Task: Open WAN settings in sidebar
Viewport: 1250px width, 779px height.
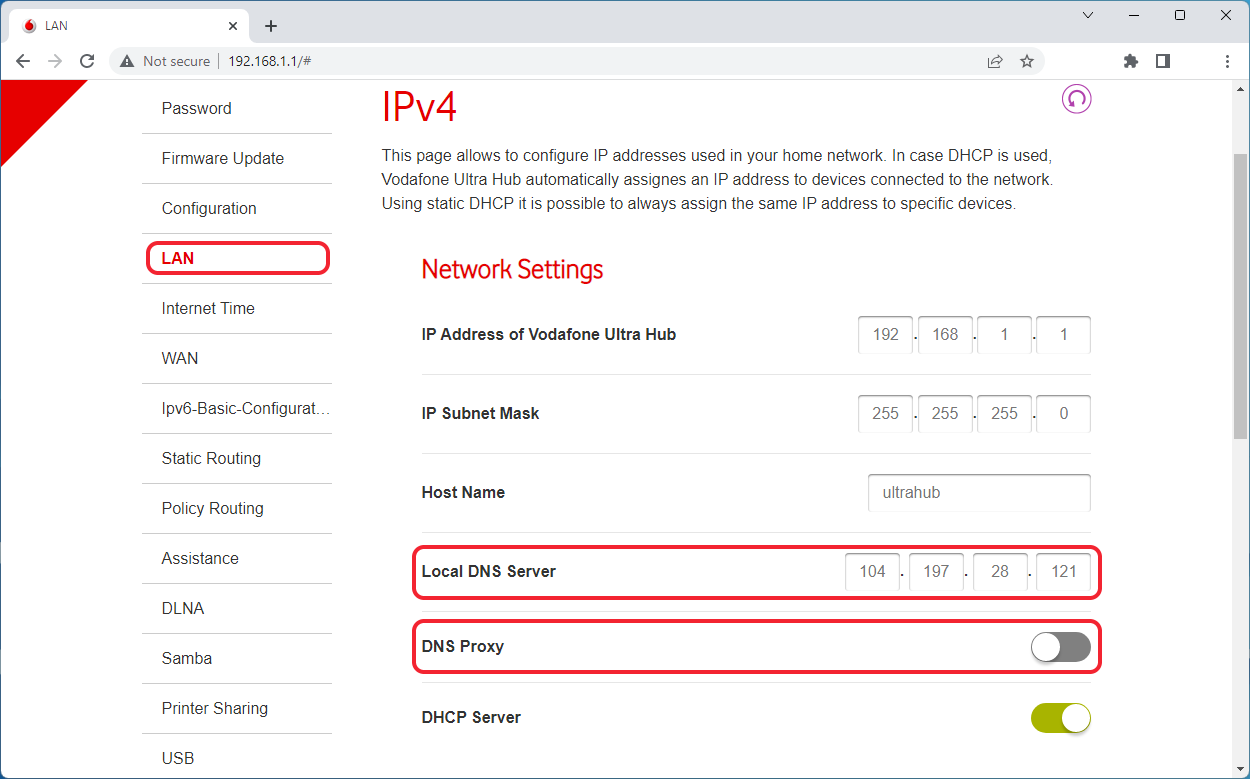Action: pos(180,358)
